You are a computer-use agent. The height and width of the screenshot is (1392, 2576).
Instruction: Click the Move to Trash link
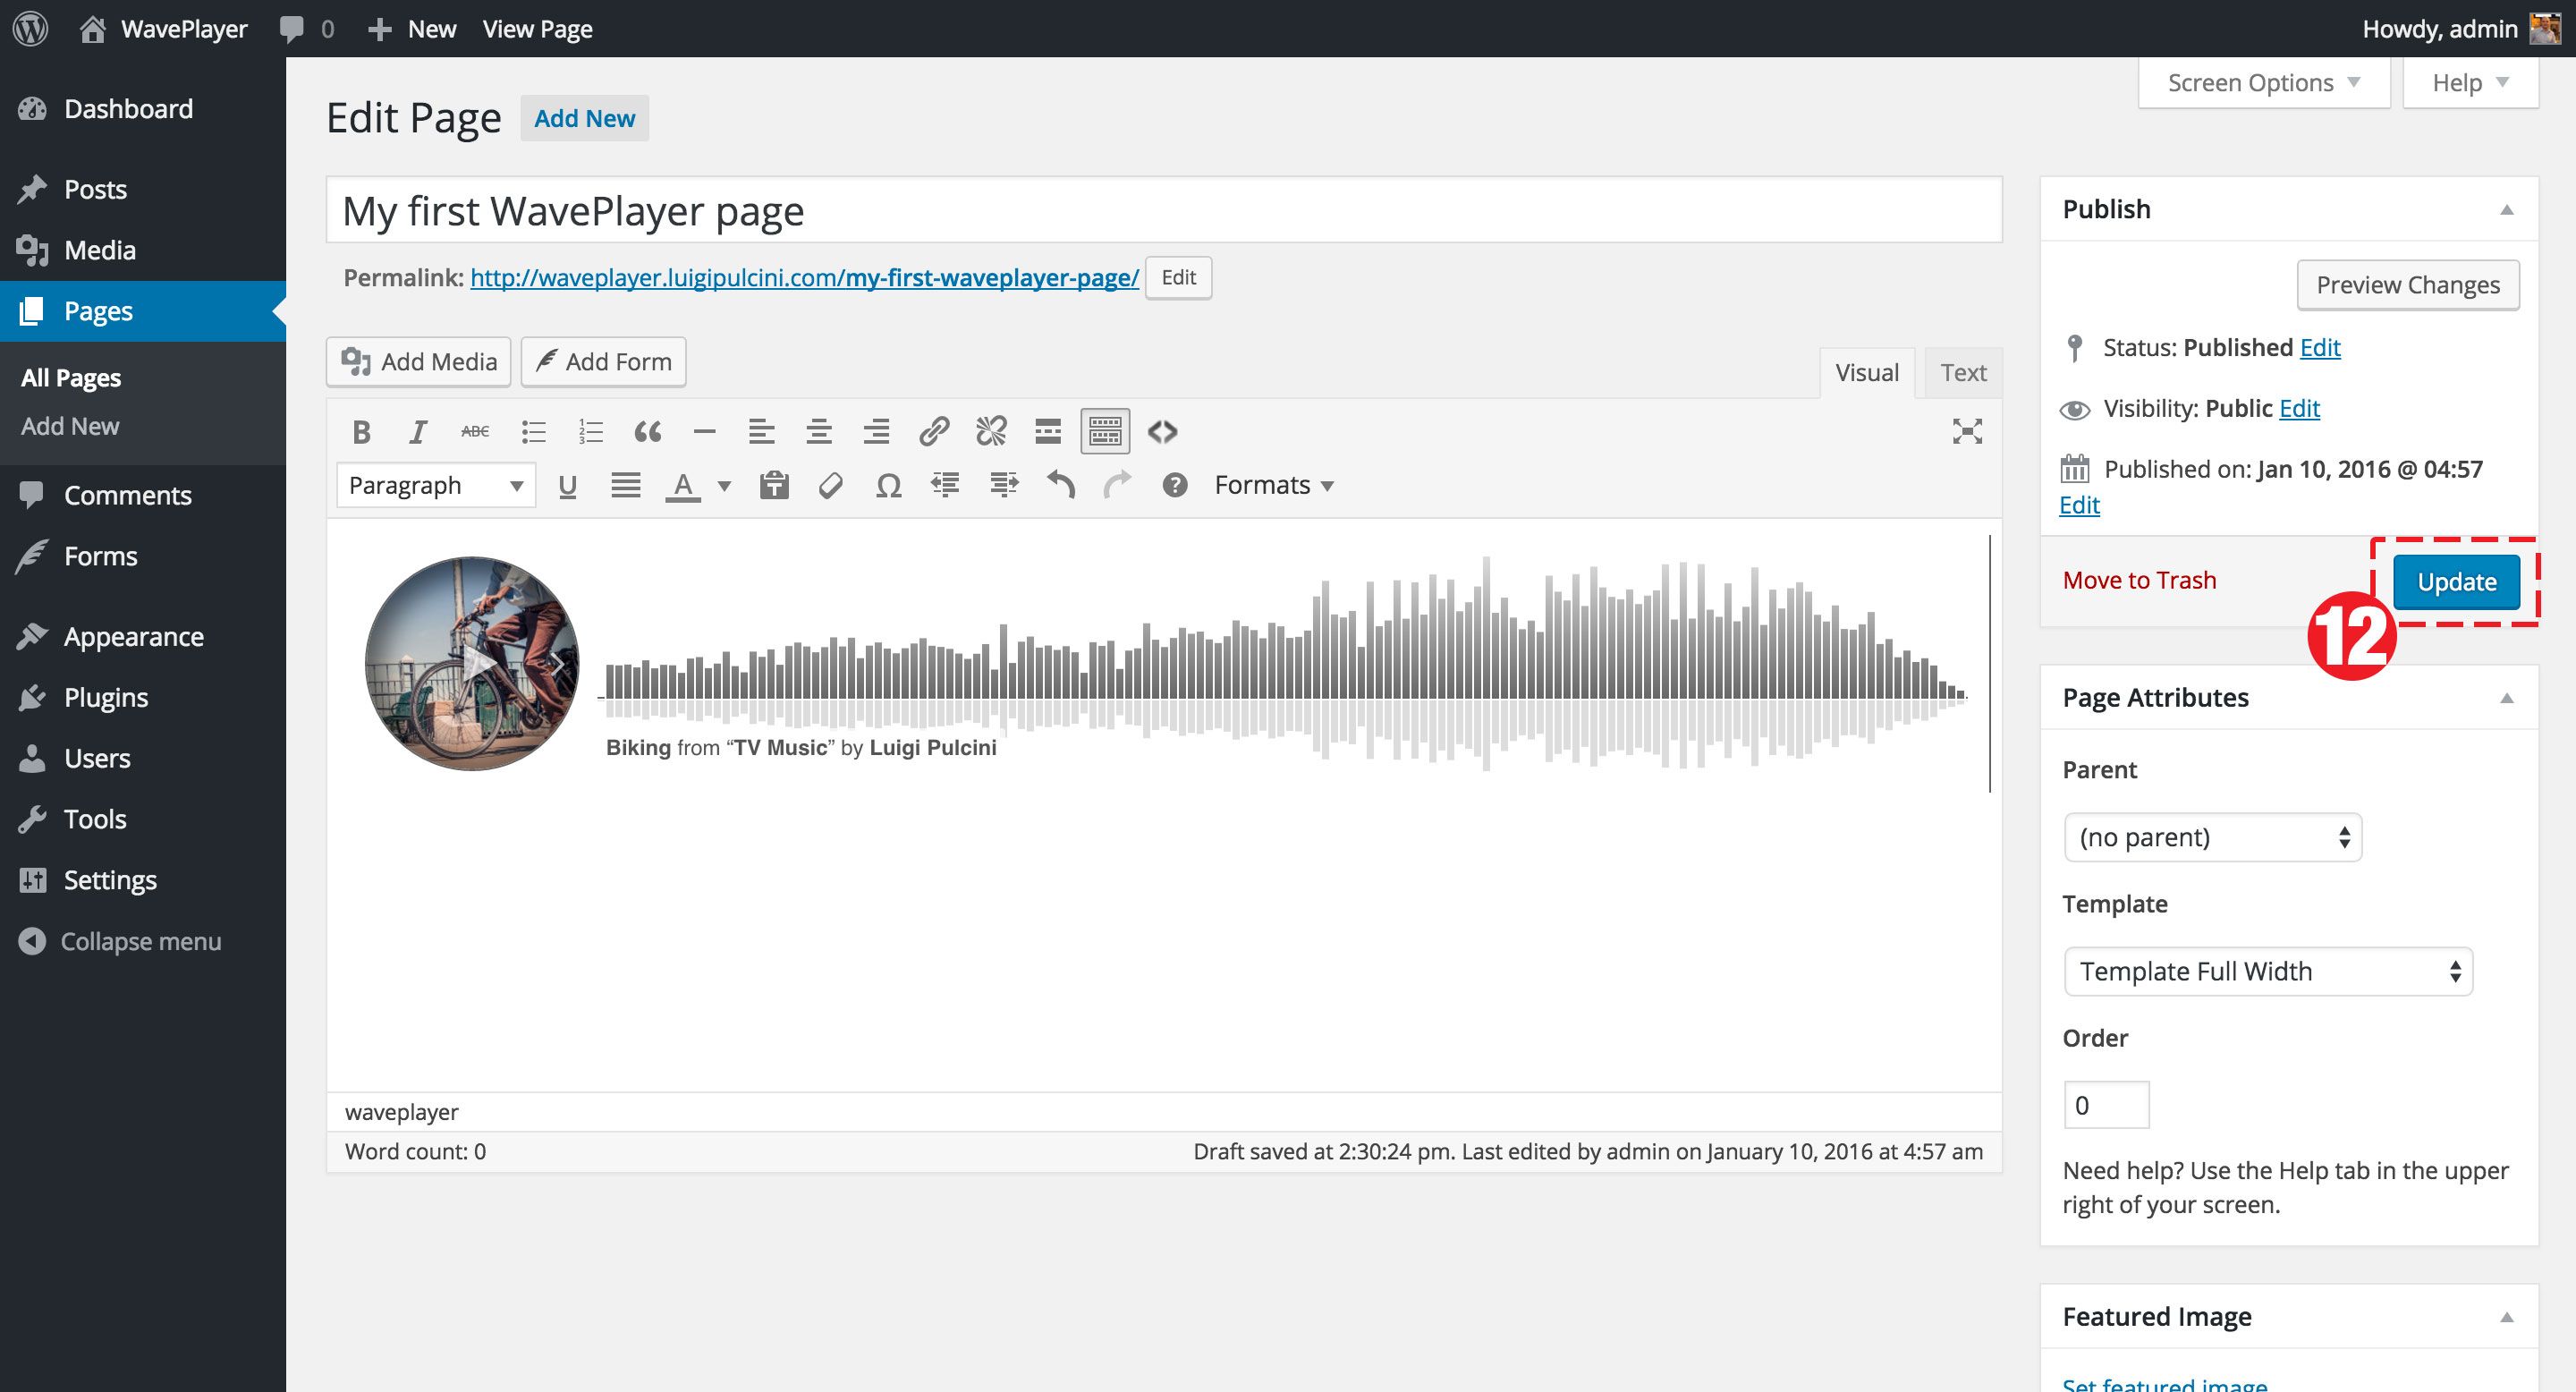[2139, 580]
